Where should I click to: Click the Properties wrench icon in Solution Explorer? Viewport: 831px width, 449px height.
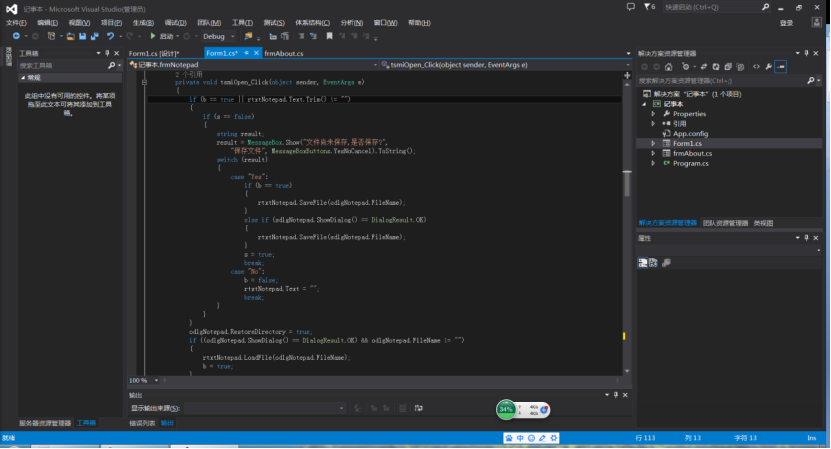coord(768,67)
